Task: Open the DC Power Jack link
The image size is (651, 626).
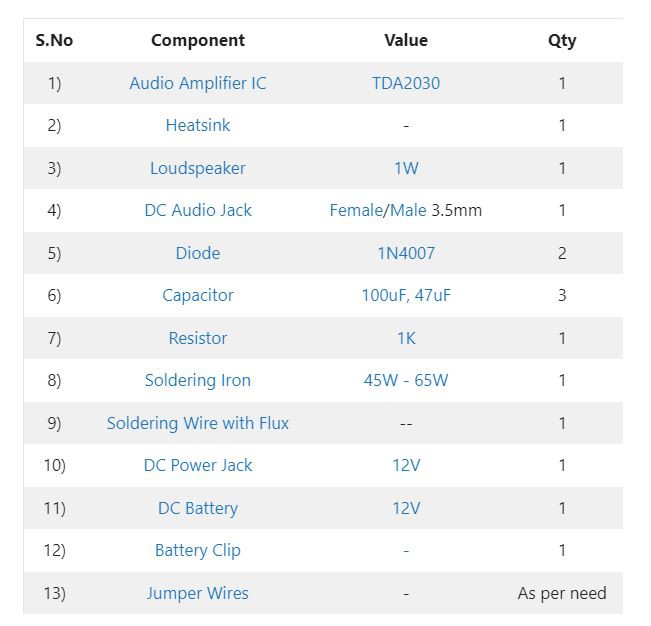Action: 198,465
